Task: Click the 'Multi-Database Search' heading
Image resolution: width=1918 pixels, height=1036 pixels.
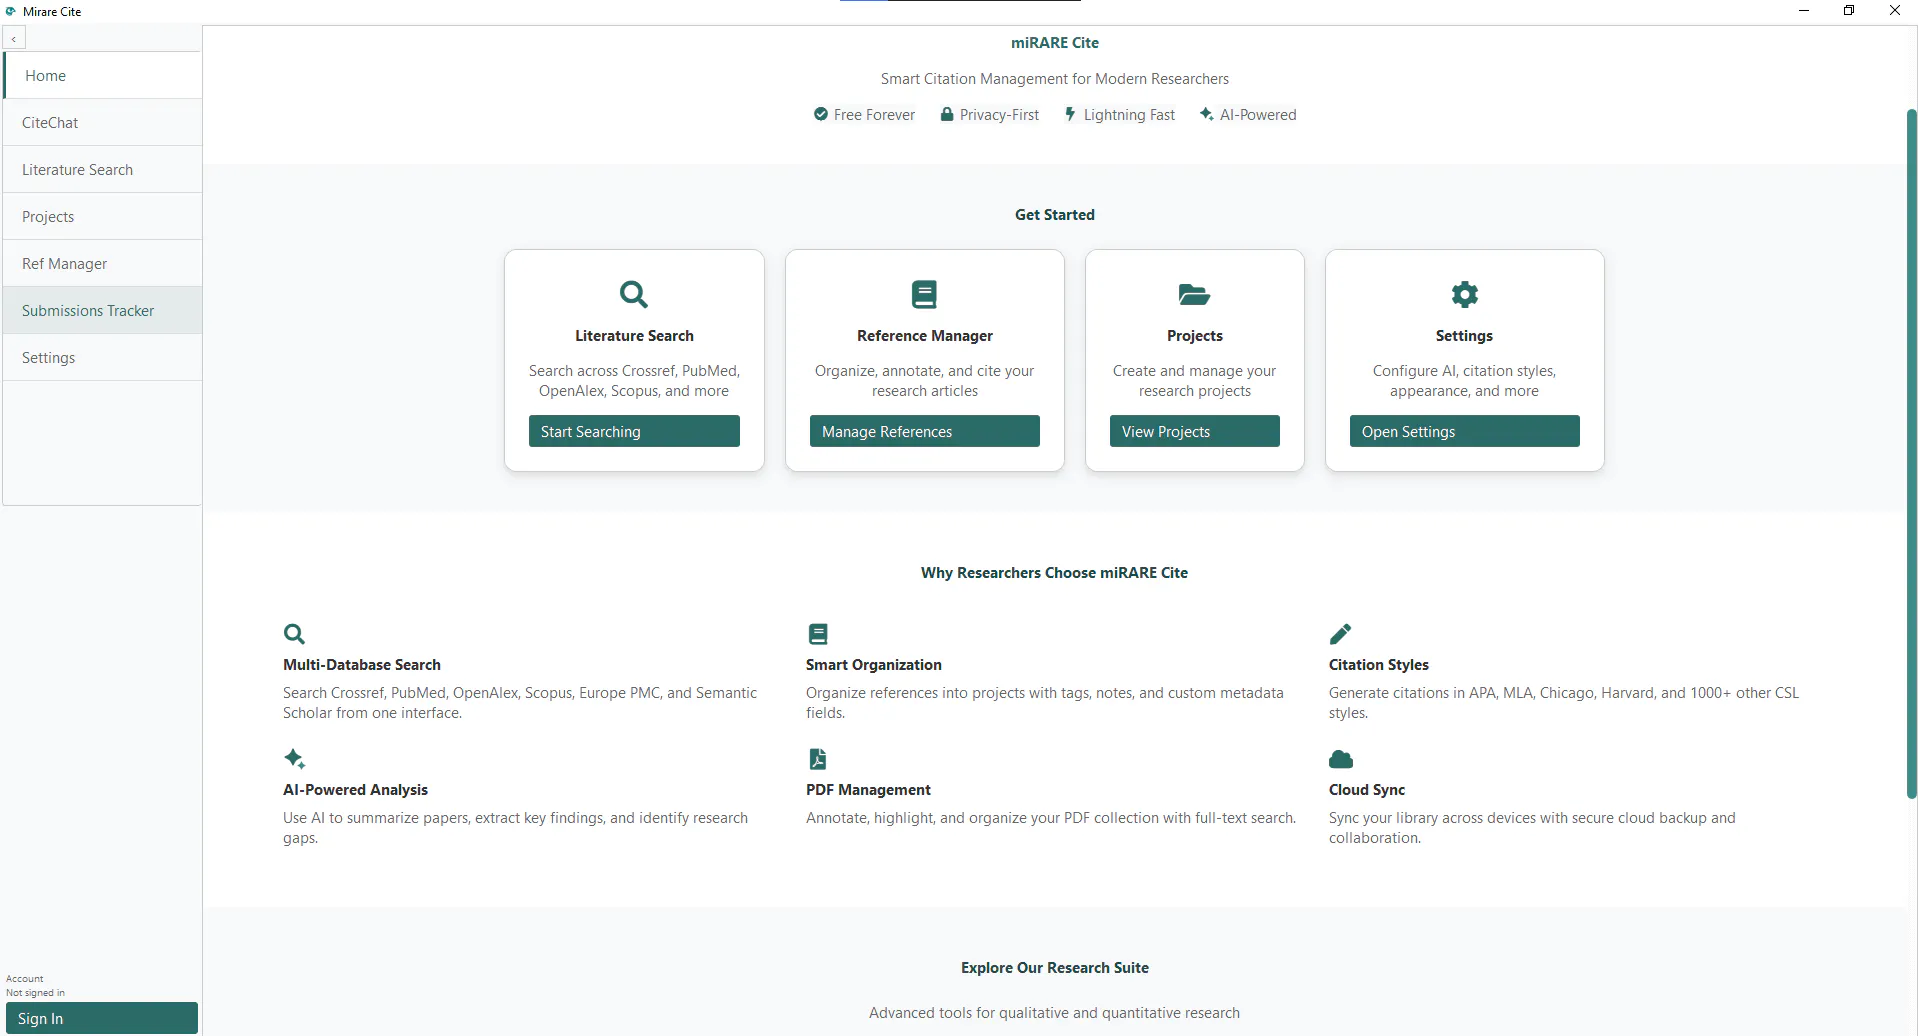Action: point(362,664)
